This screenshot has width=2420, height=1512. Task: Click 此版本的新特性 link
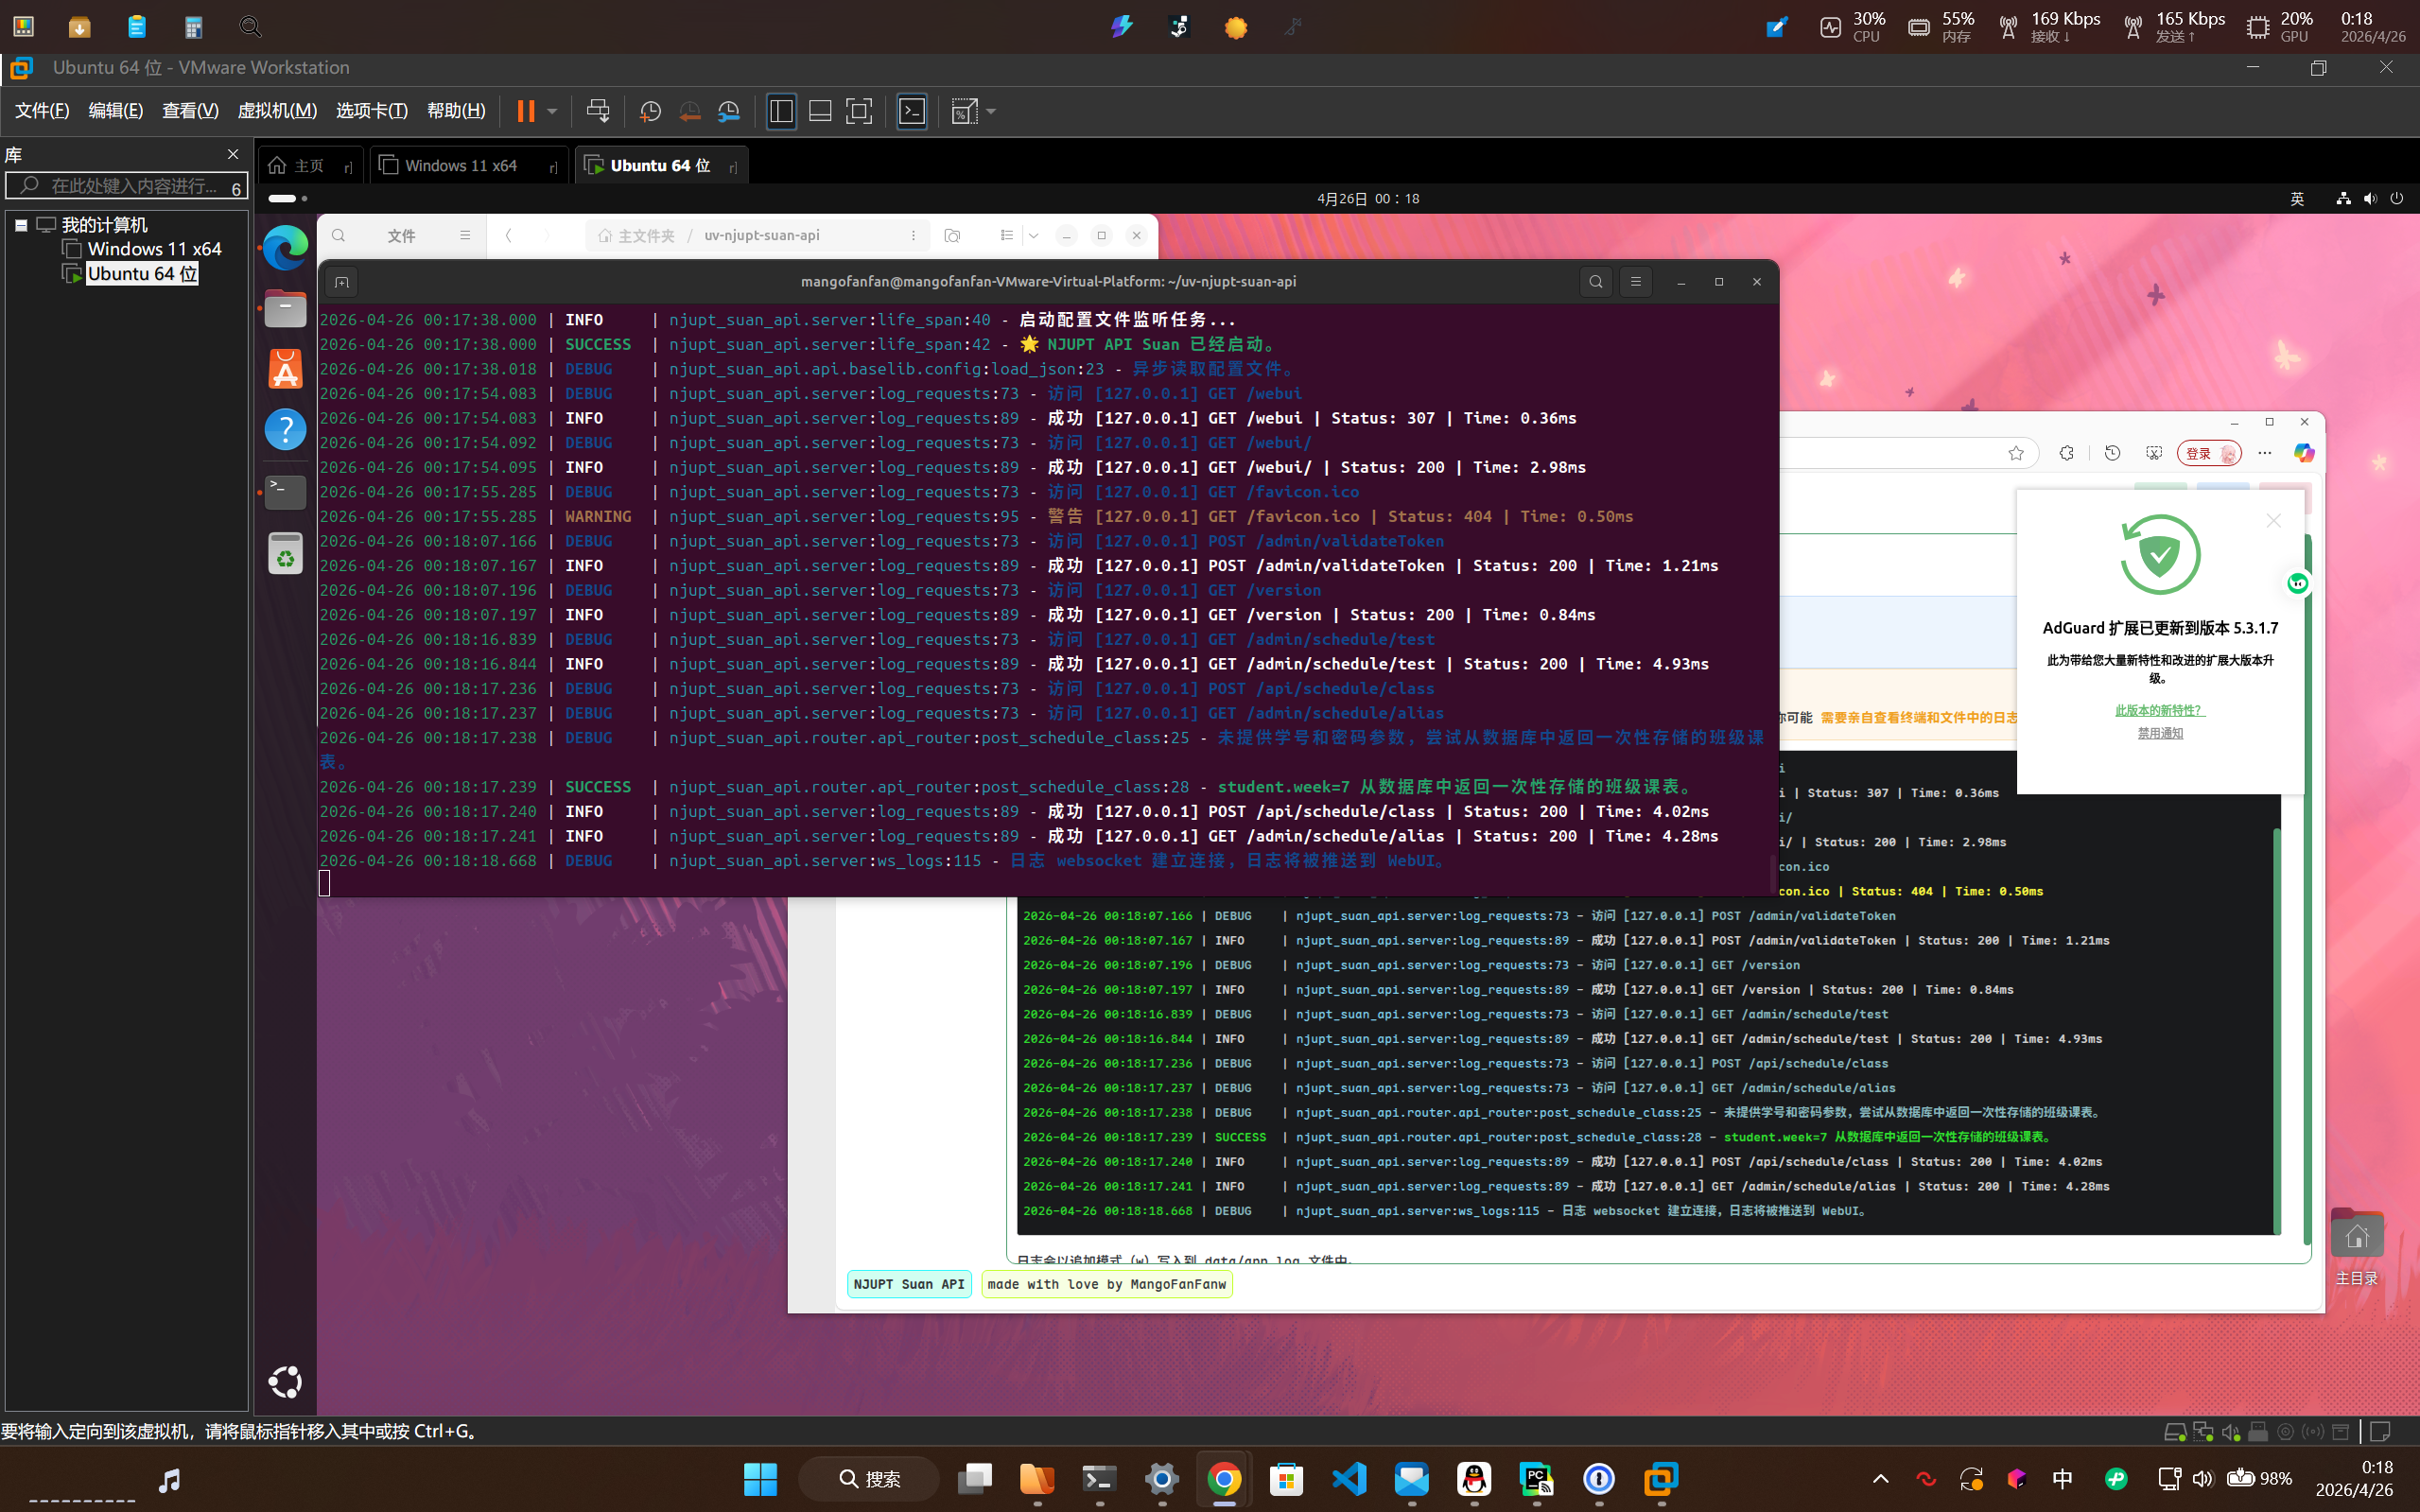pos(2159,710)
